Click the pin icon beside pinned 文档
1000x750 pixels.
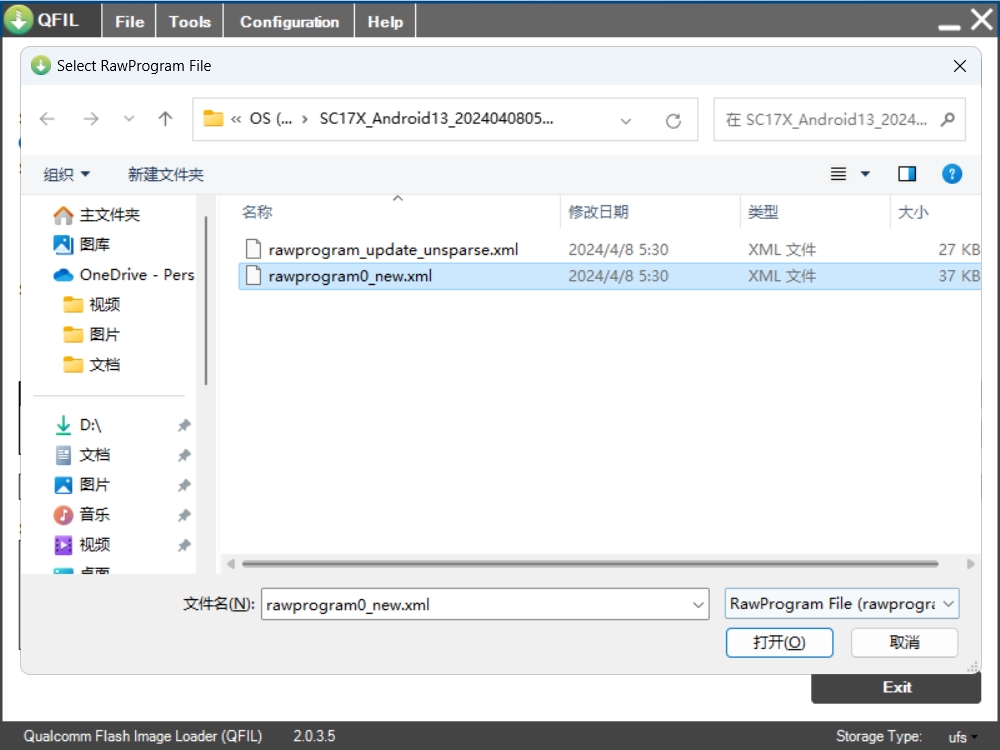click(x=184, y=455)
